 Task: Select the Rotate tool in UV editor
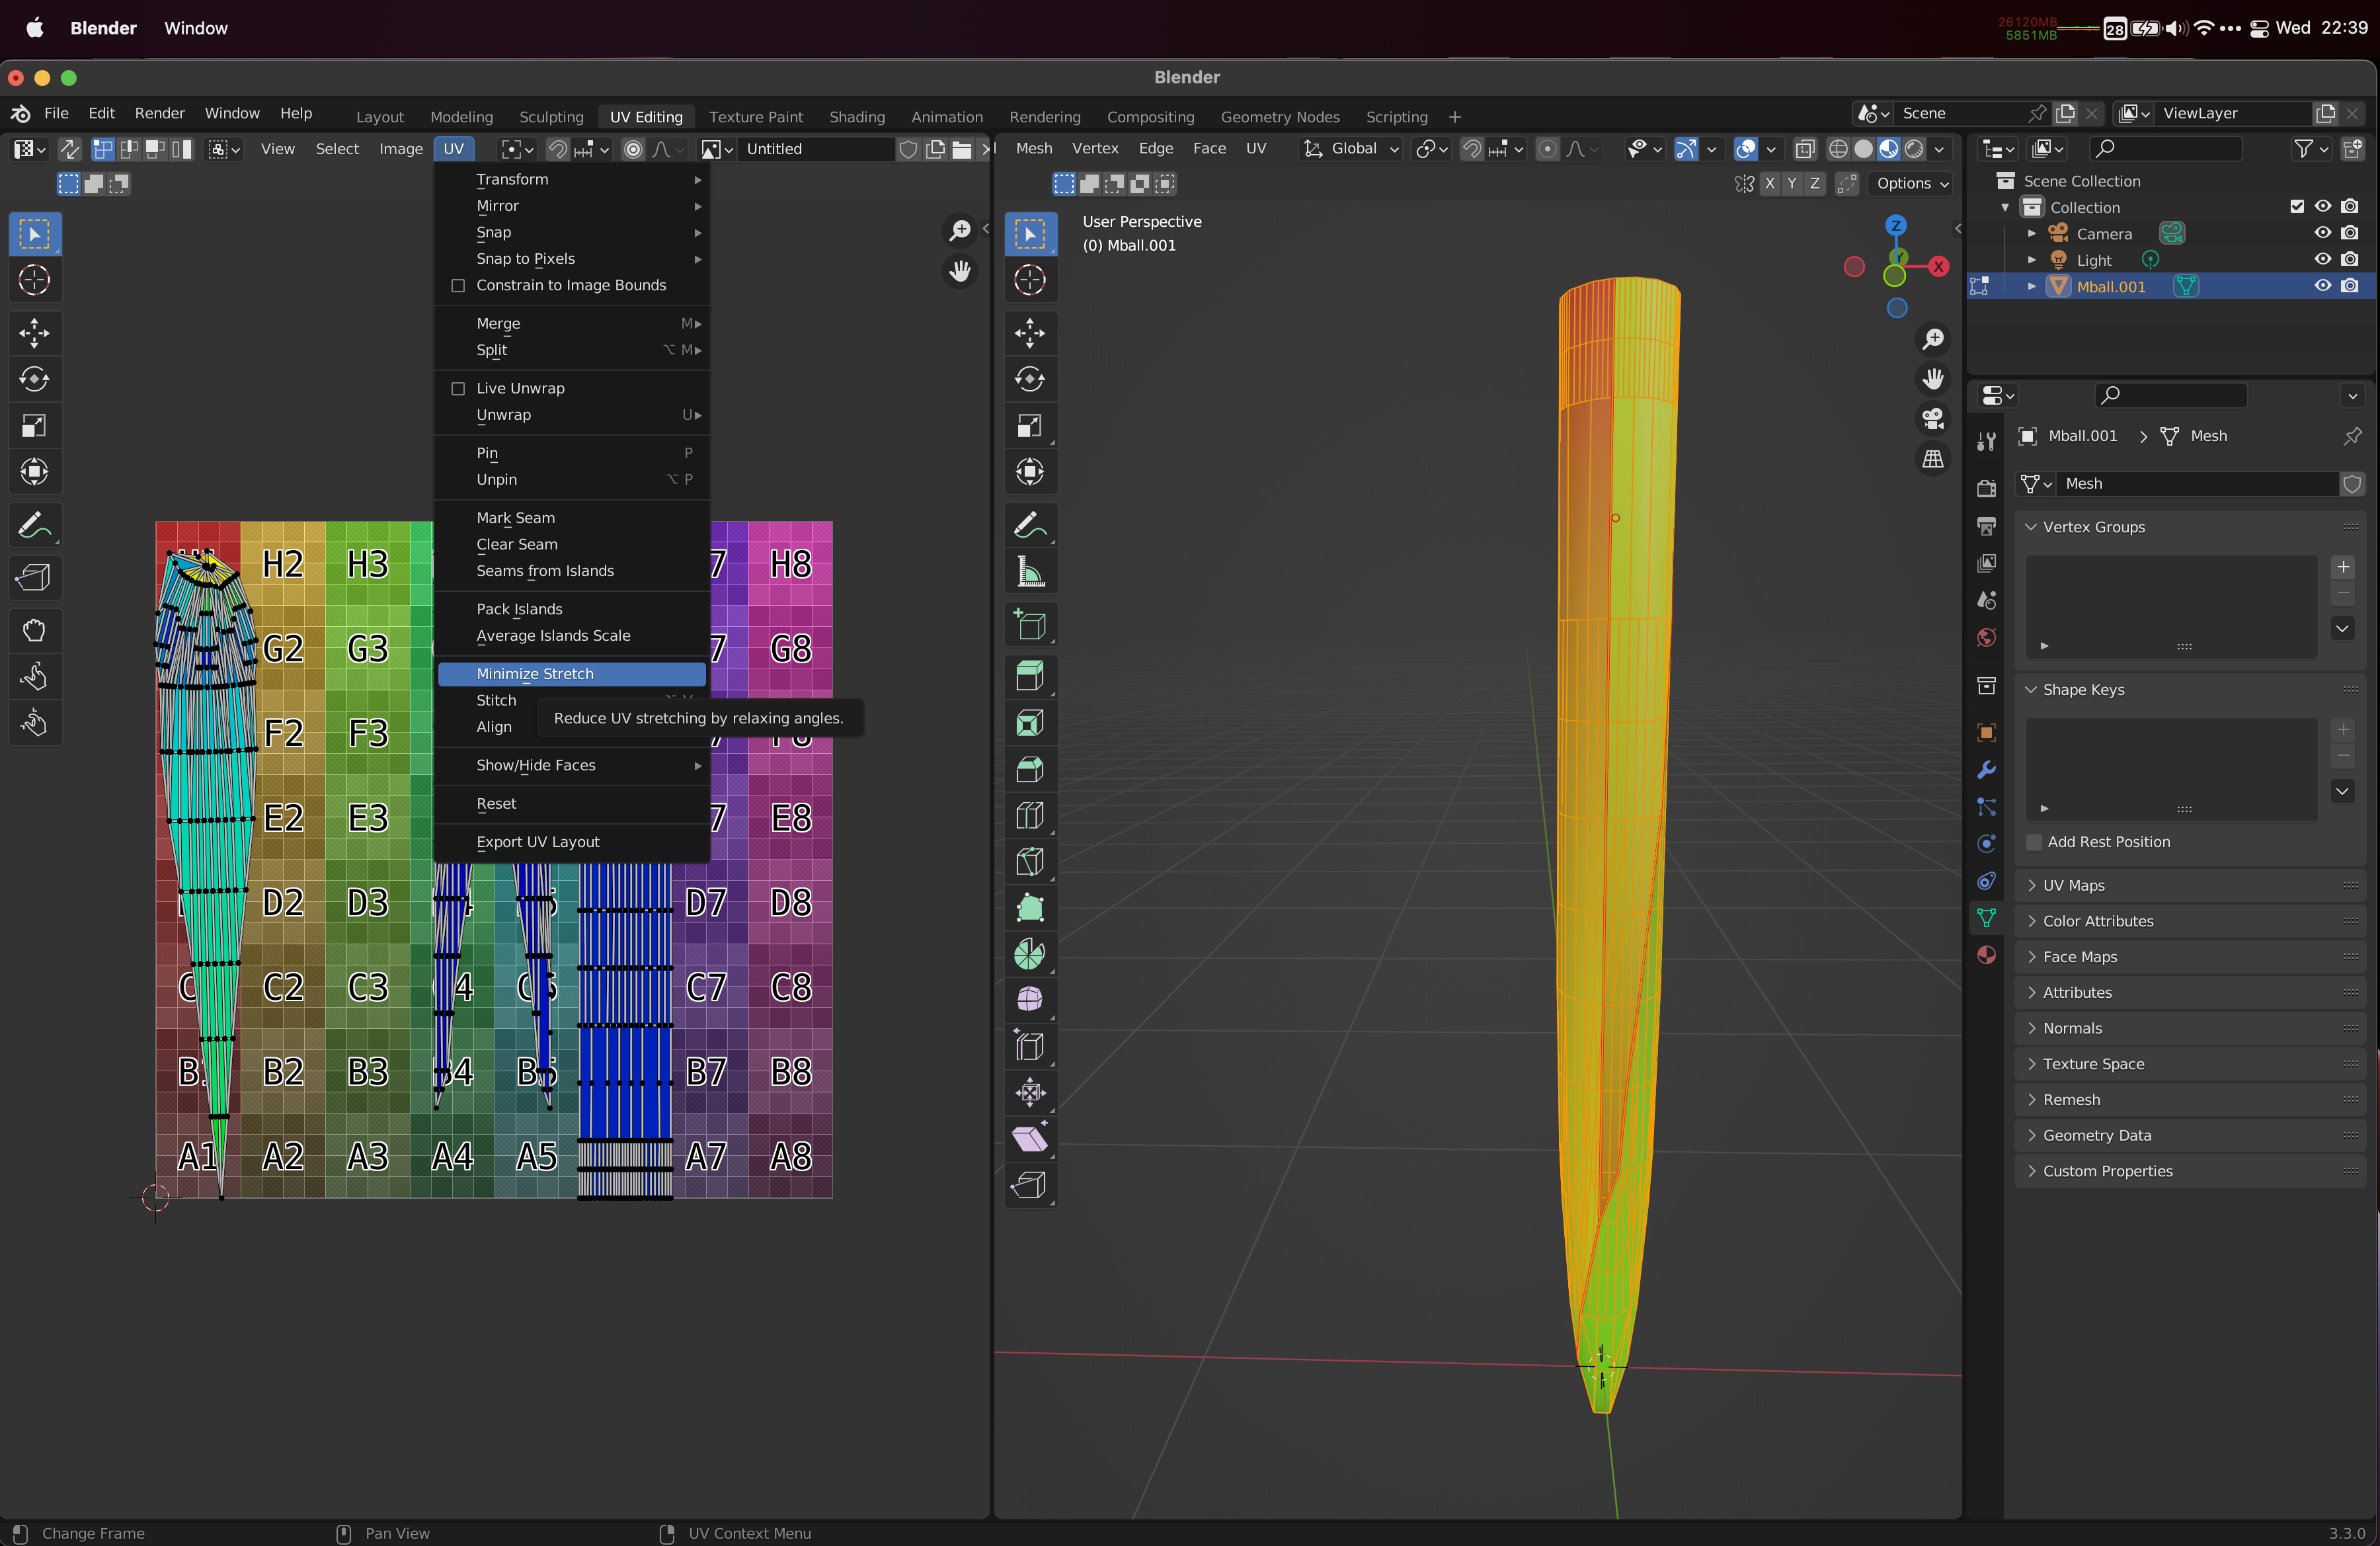pyautogui.click(x=34, y=379)
